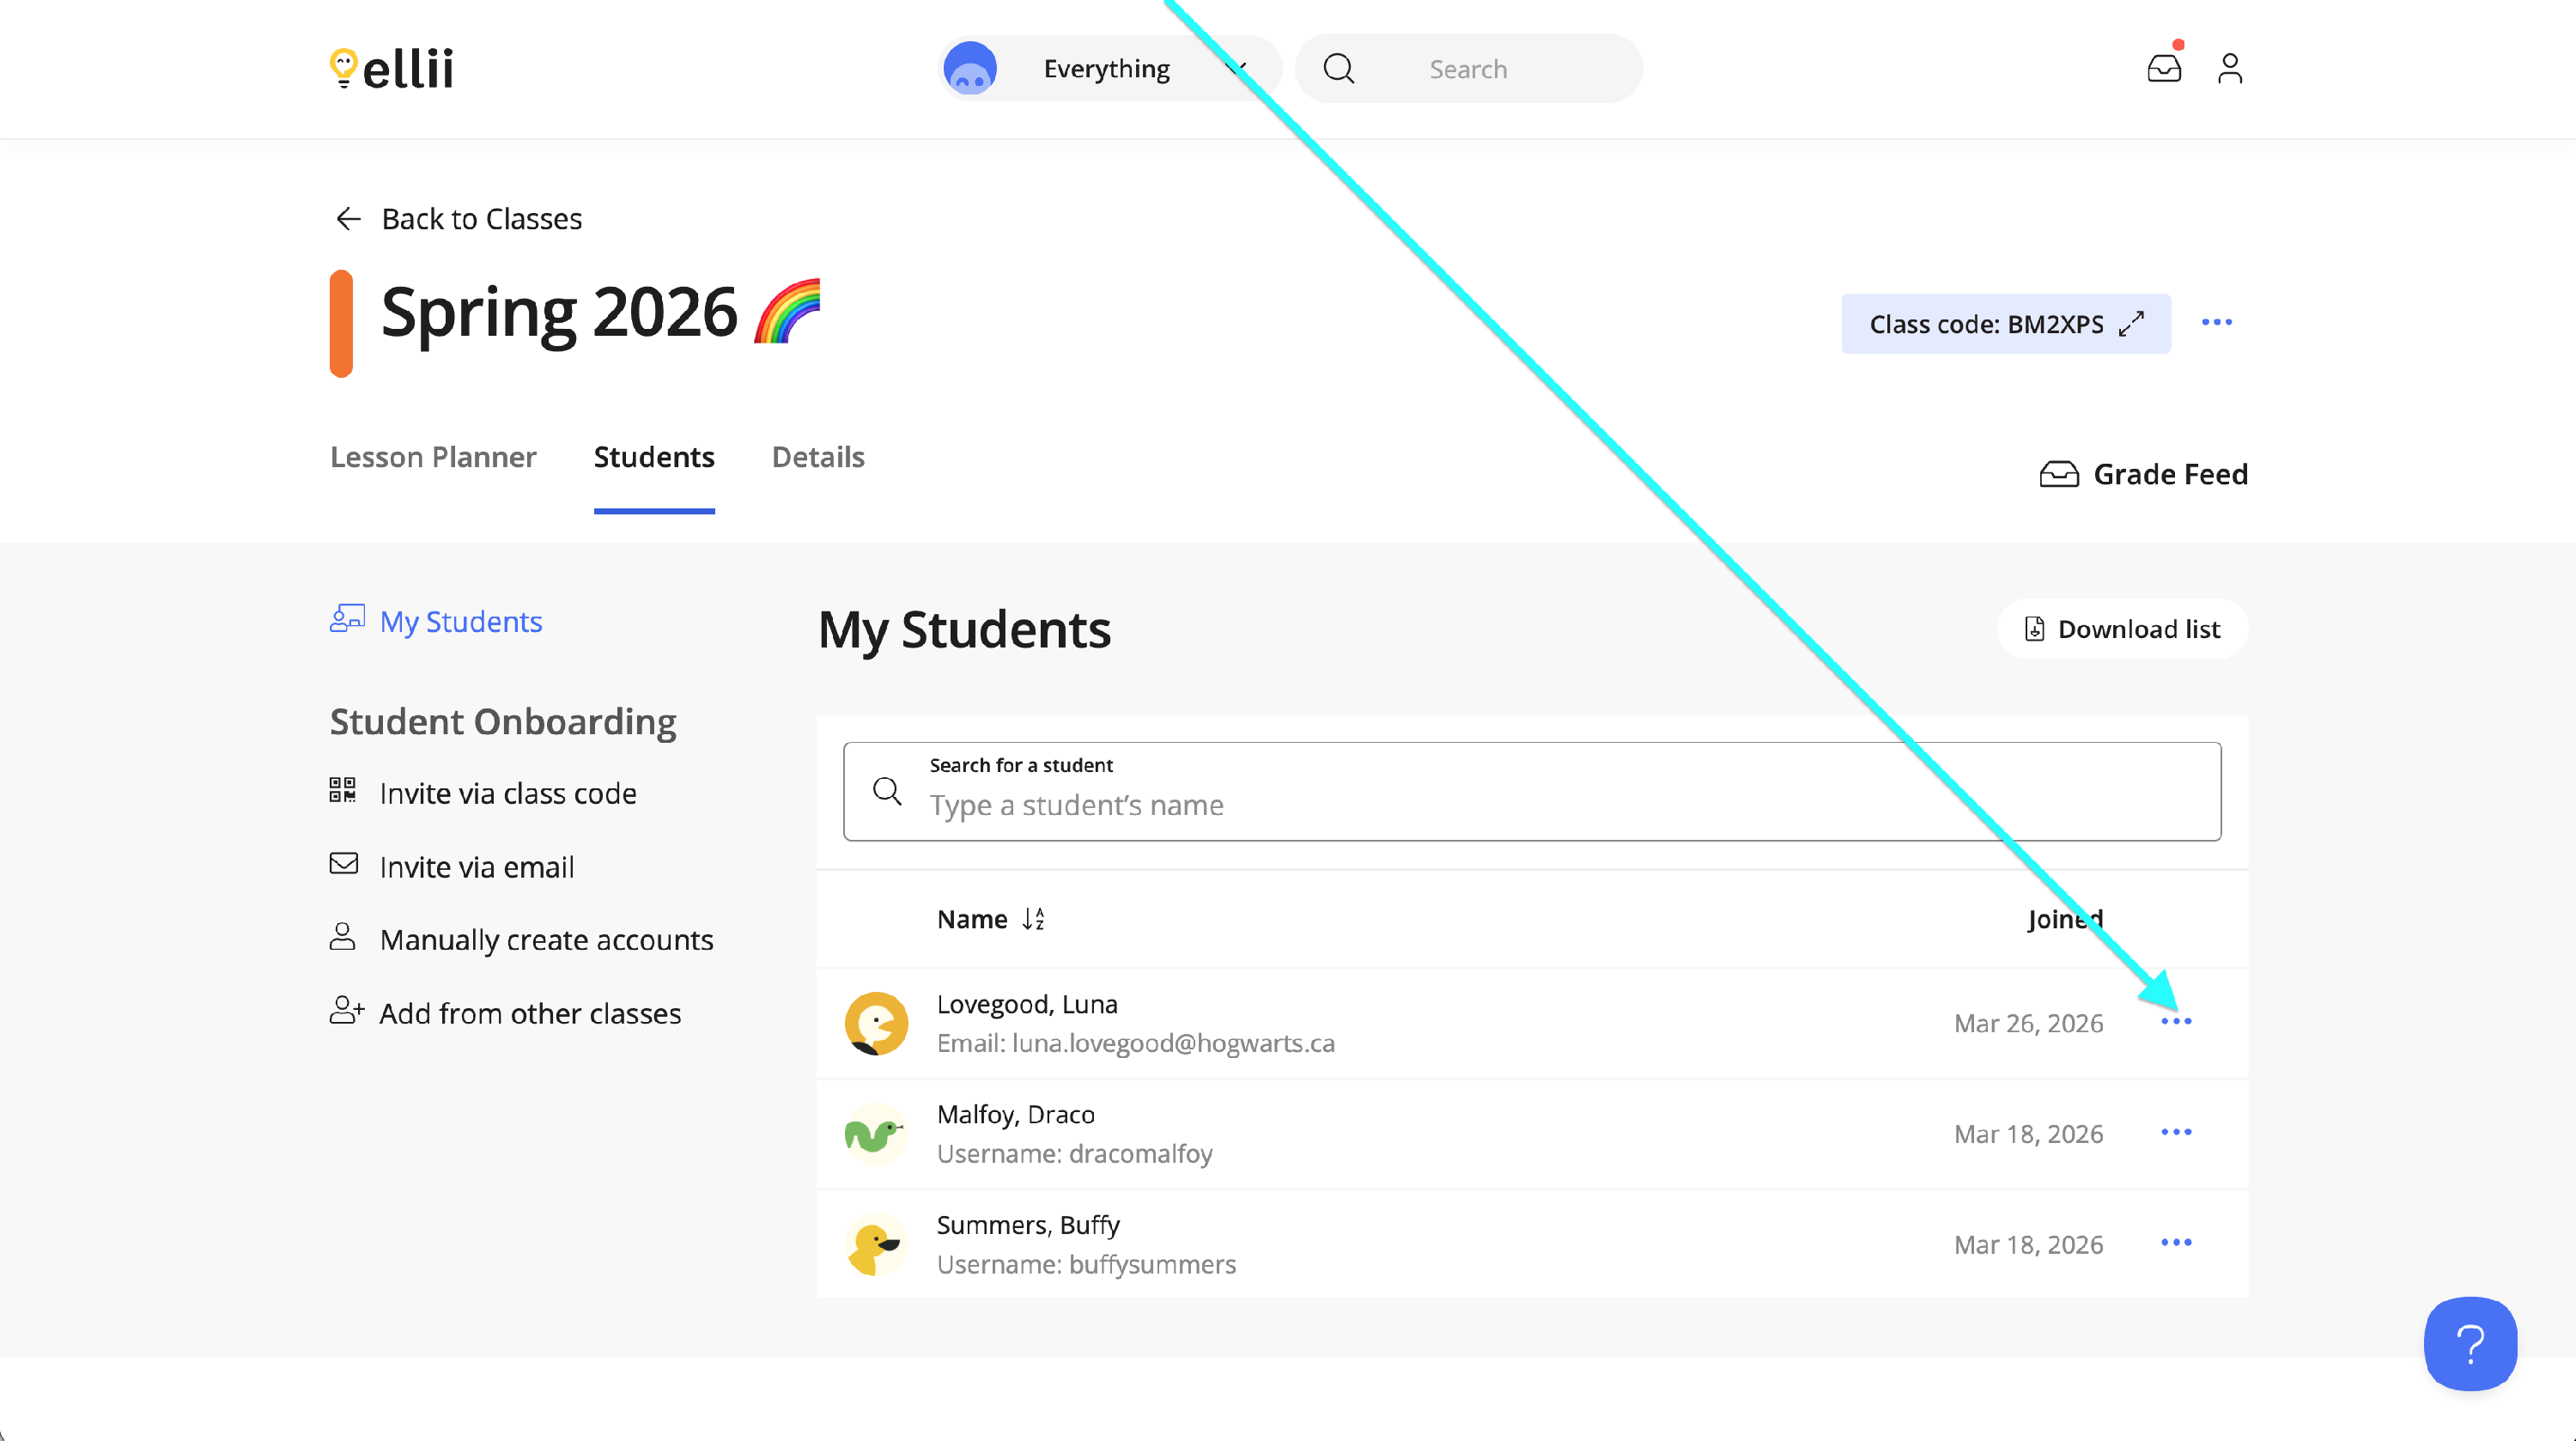Click the back arrow to Classes

[x=348, y=218]
